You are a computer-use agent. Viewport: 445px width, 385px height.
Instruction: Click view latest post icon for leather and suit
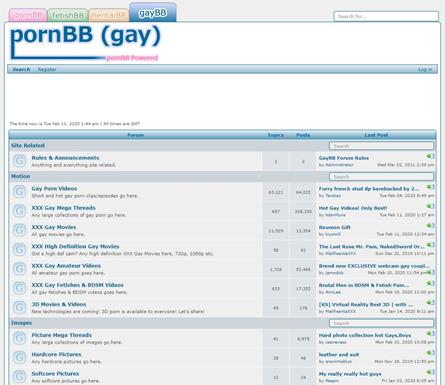point(430,353)
